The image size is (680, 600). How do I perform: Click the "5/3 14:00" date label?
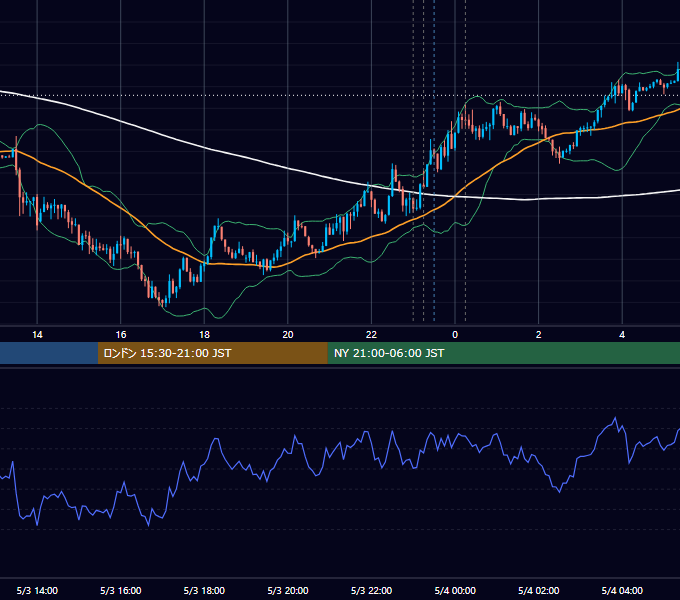coord(37,591)
